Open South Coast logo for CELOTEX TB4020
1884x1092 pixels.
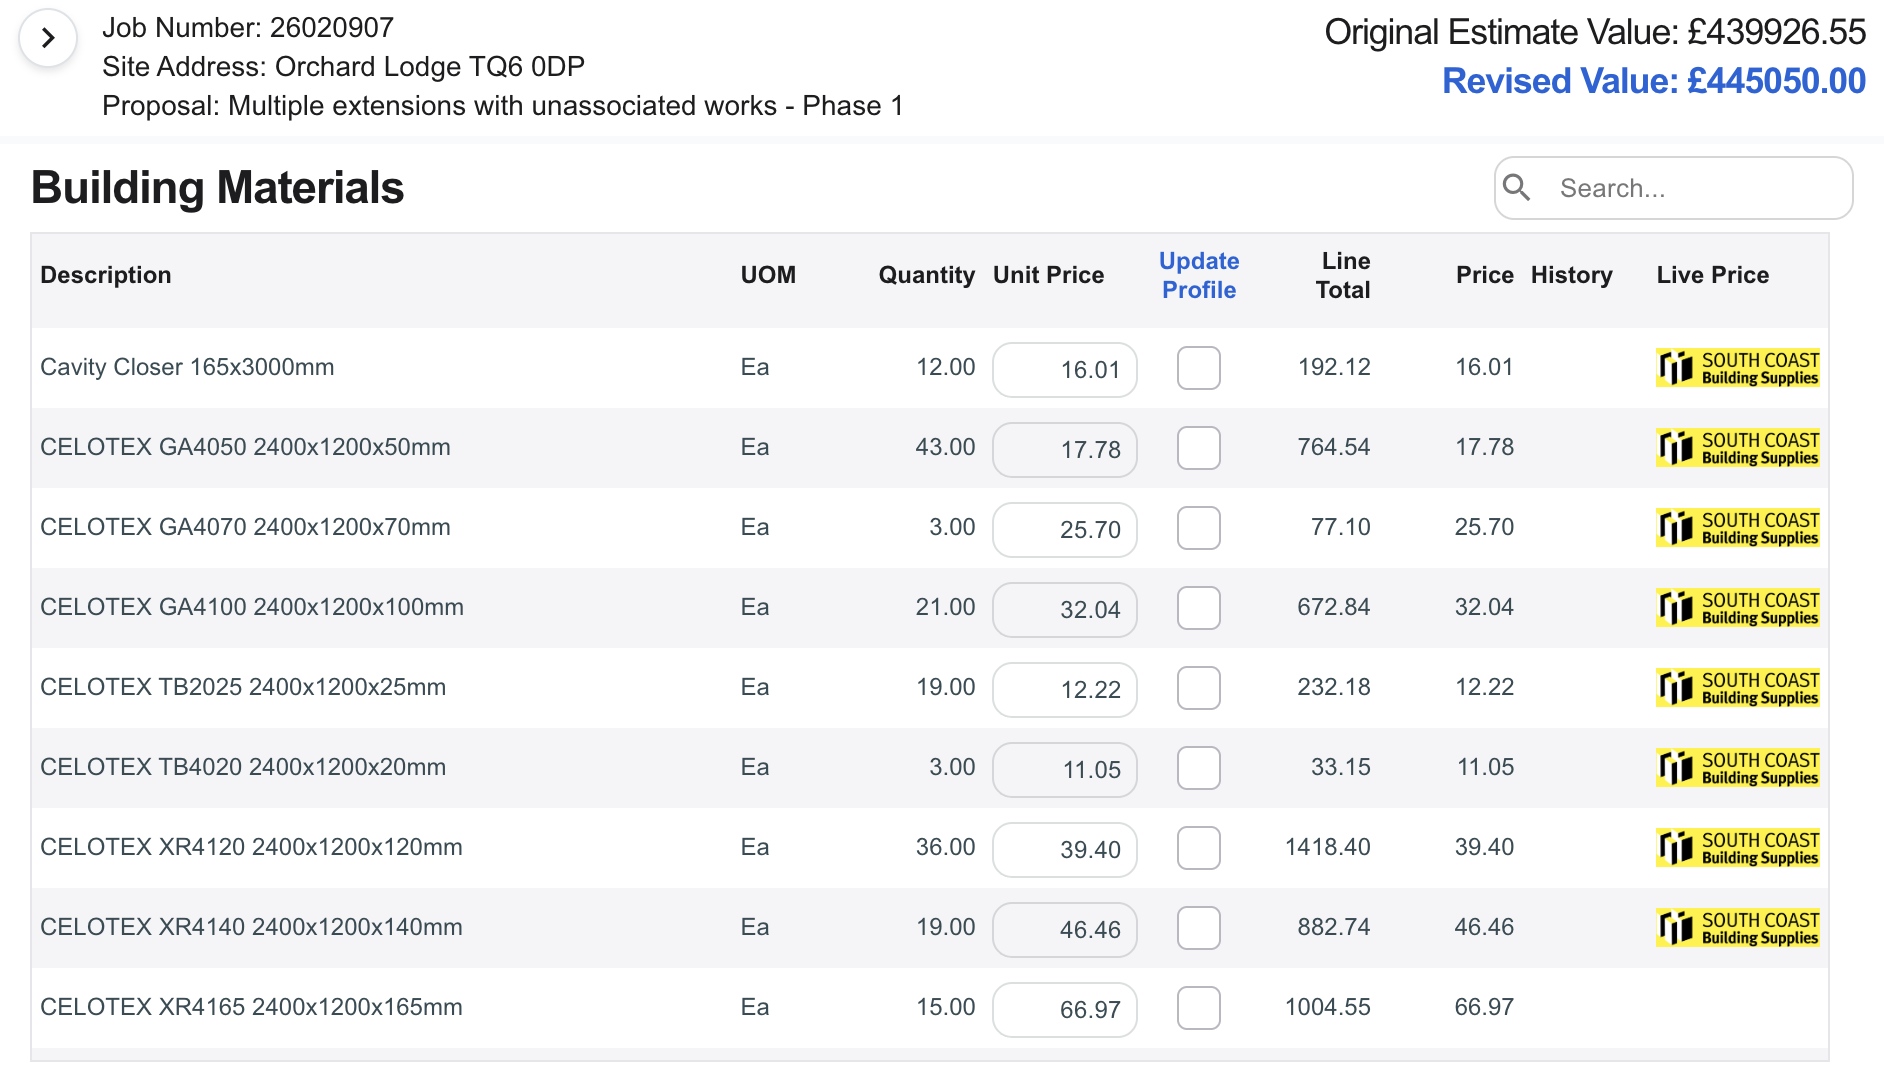pyautogui.click(x=1738, y=768)
